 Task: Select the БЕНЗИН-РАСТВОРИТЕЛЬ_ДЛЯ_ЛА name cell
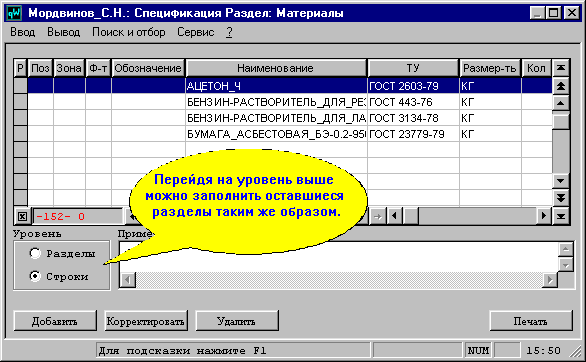coord(276,118)
